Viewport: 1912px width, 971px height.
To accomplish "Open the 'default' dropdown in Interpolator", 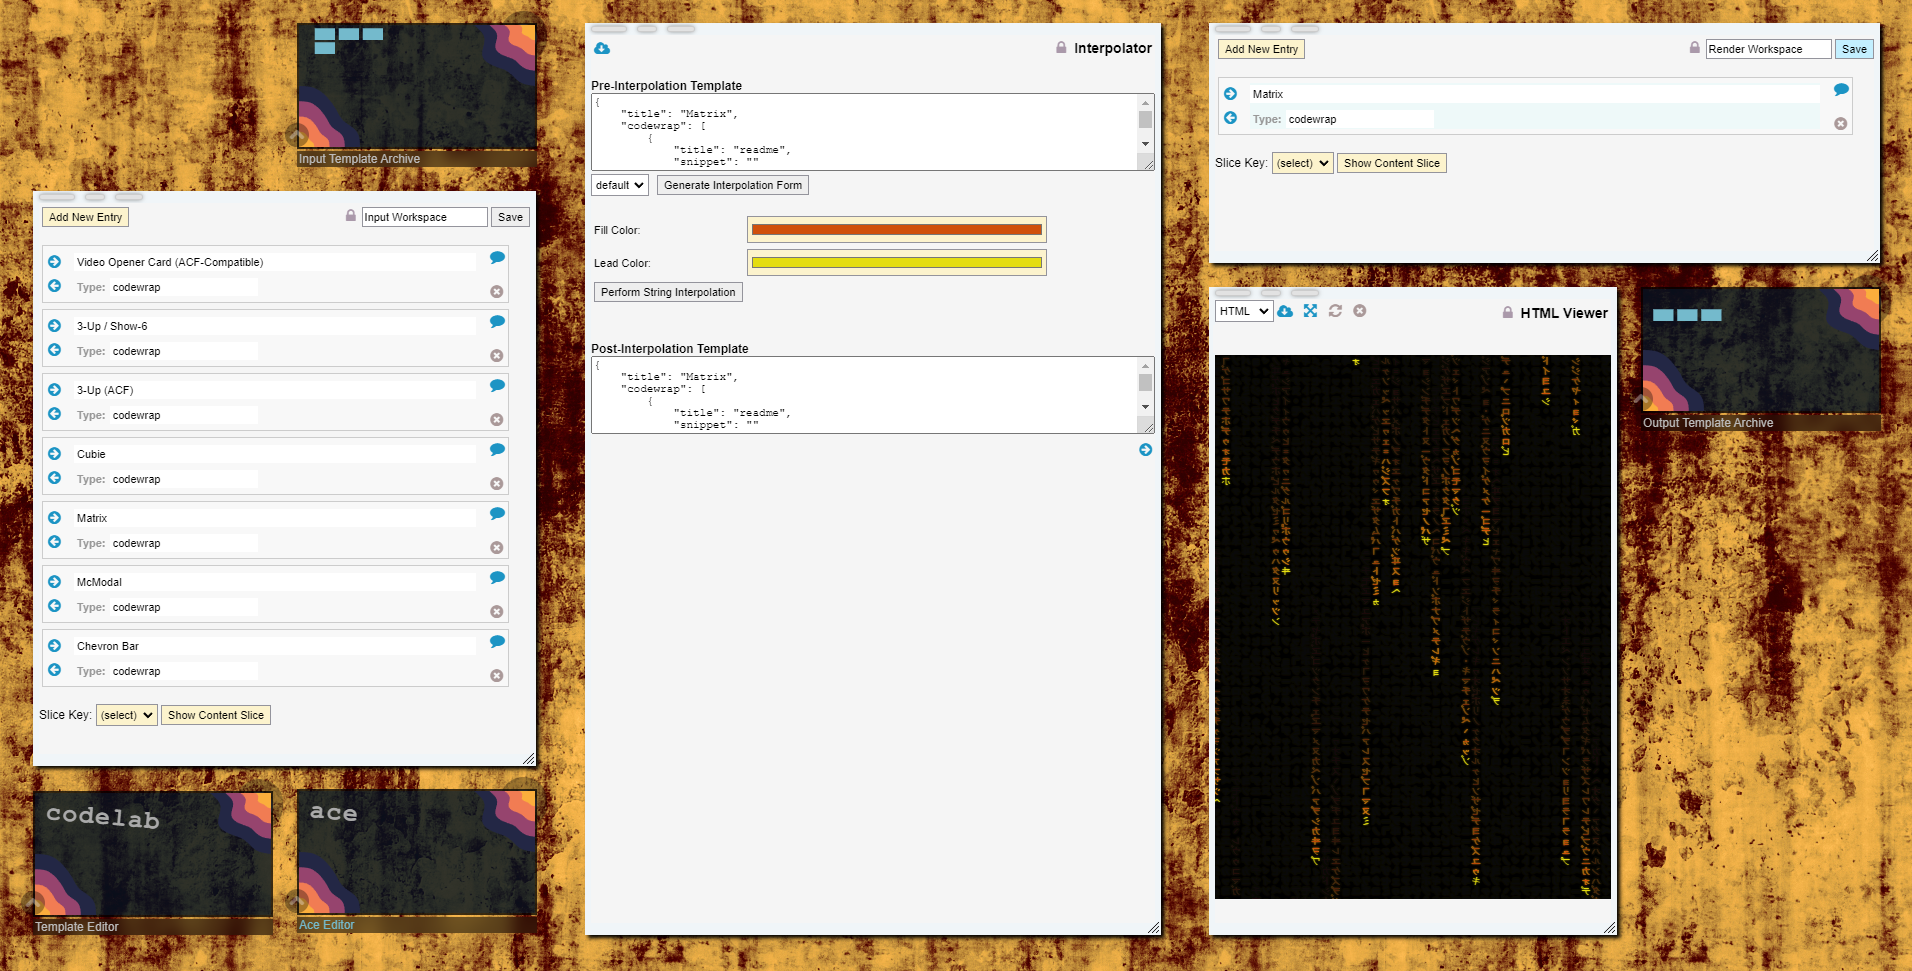I will point(620,185).
